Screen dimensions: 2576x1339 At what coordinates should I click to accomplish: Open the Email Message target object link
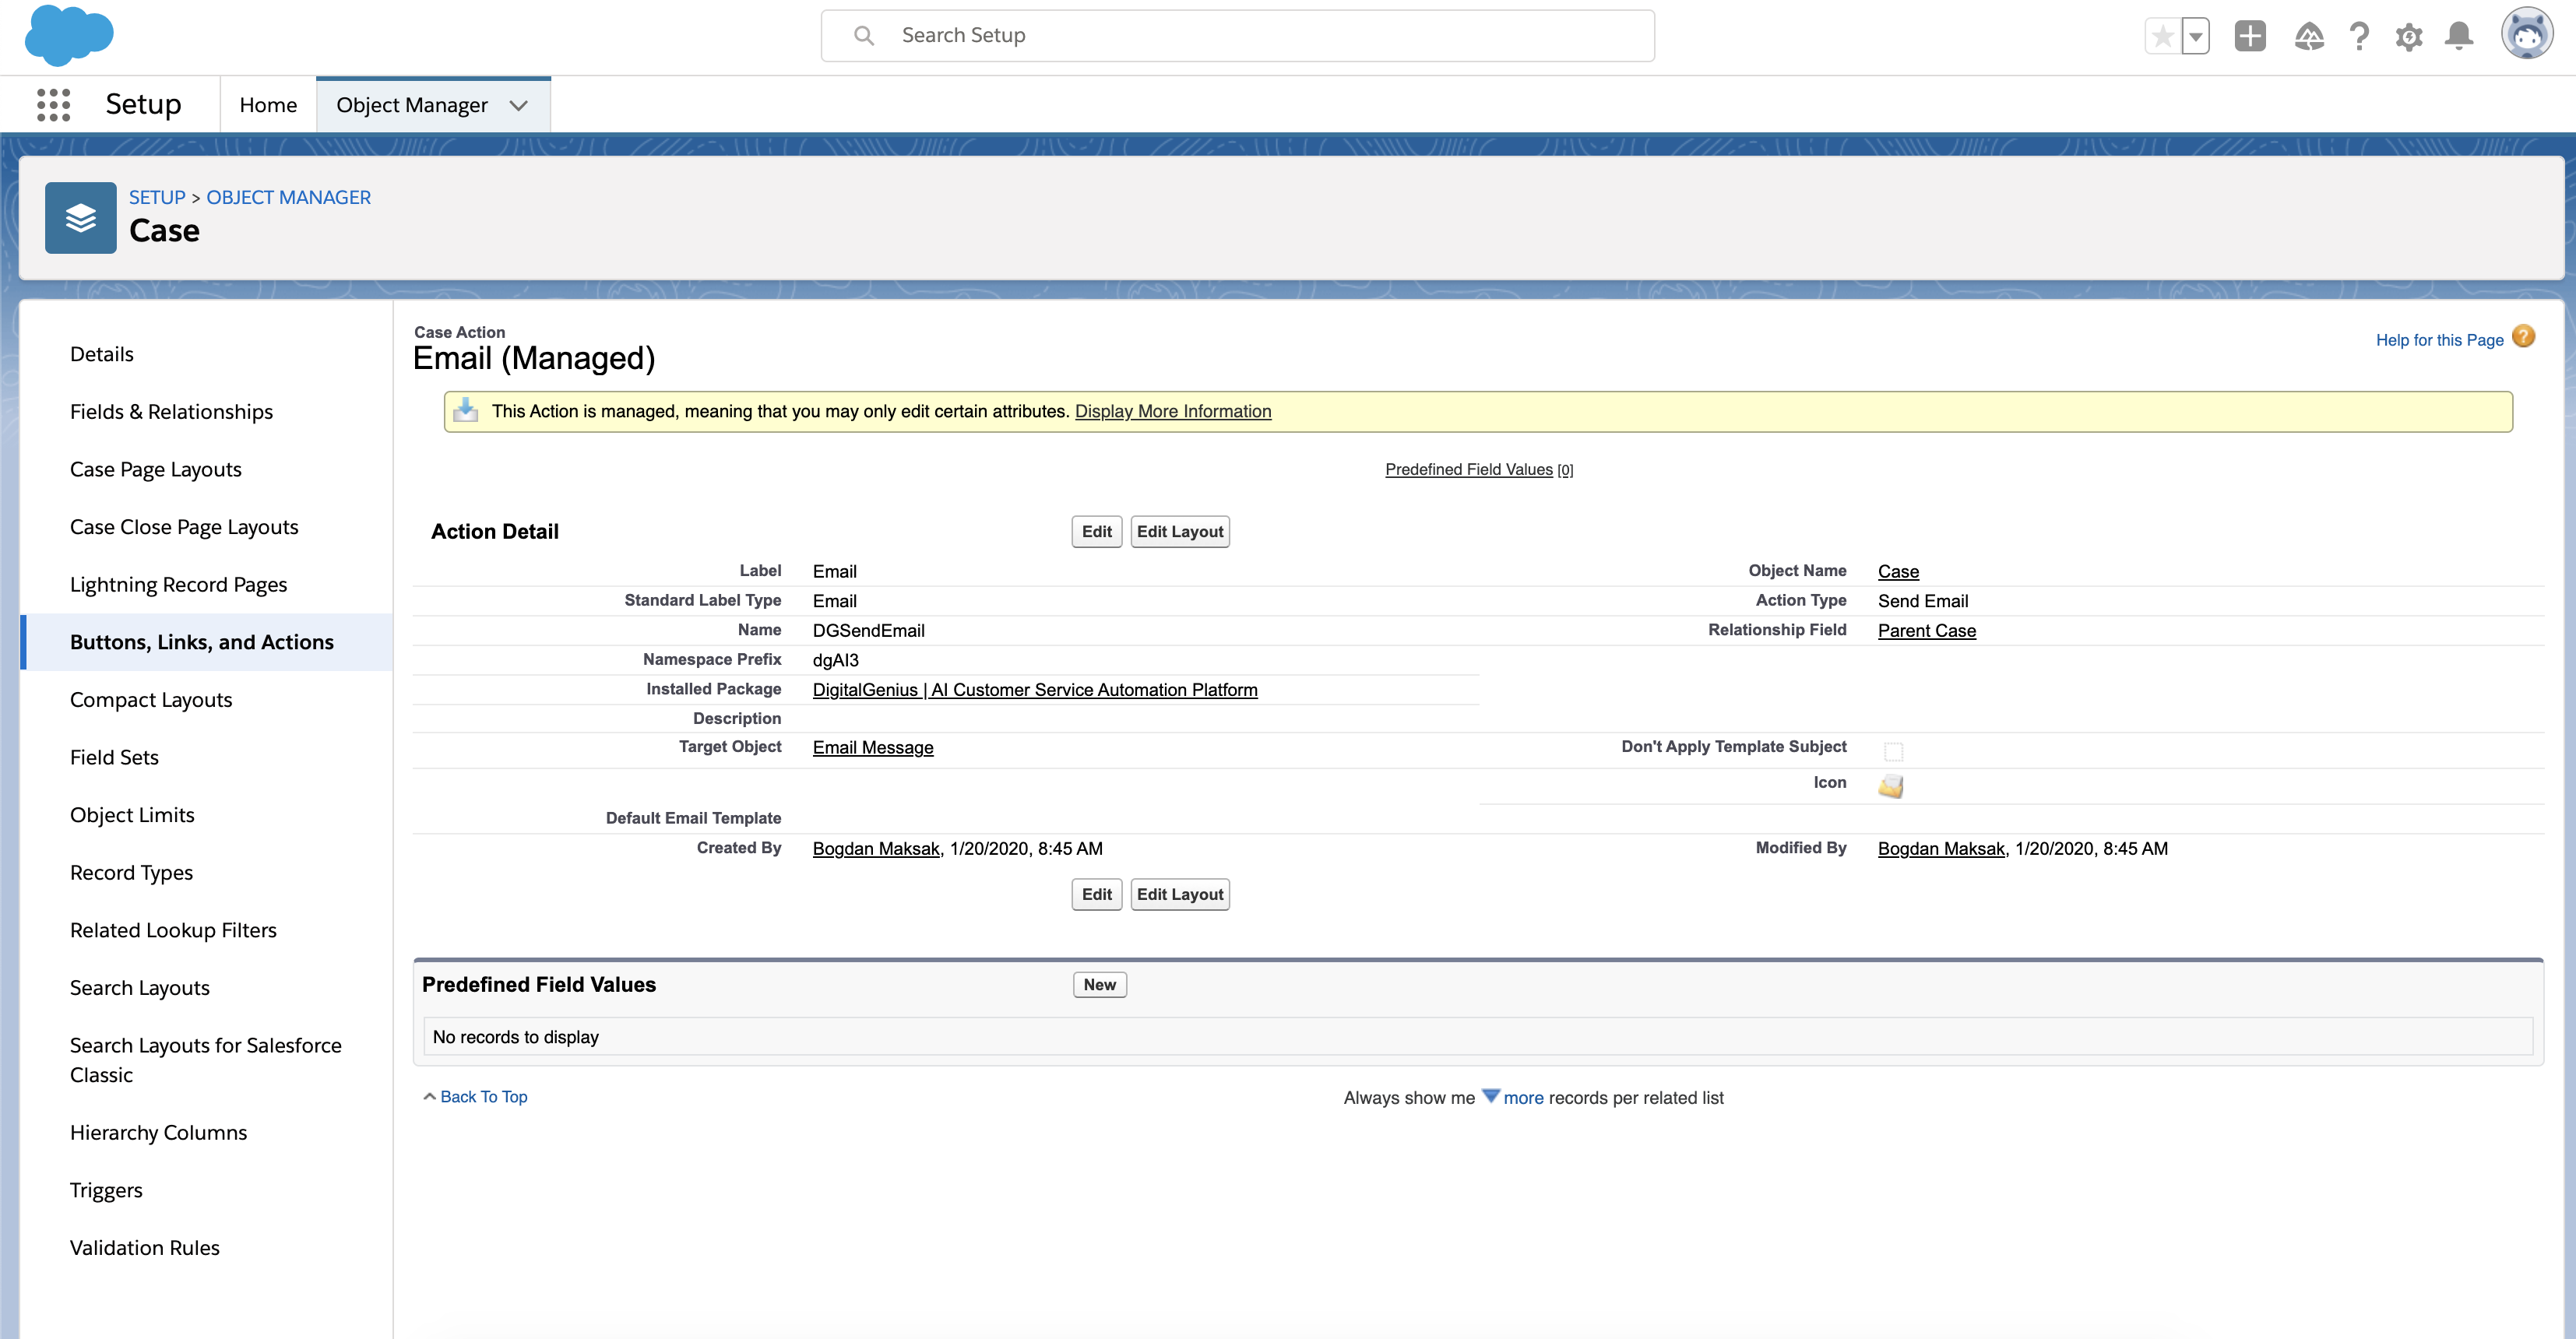click(x=873, y=748)
